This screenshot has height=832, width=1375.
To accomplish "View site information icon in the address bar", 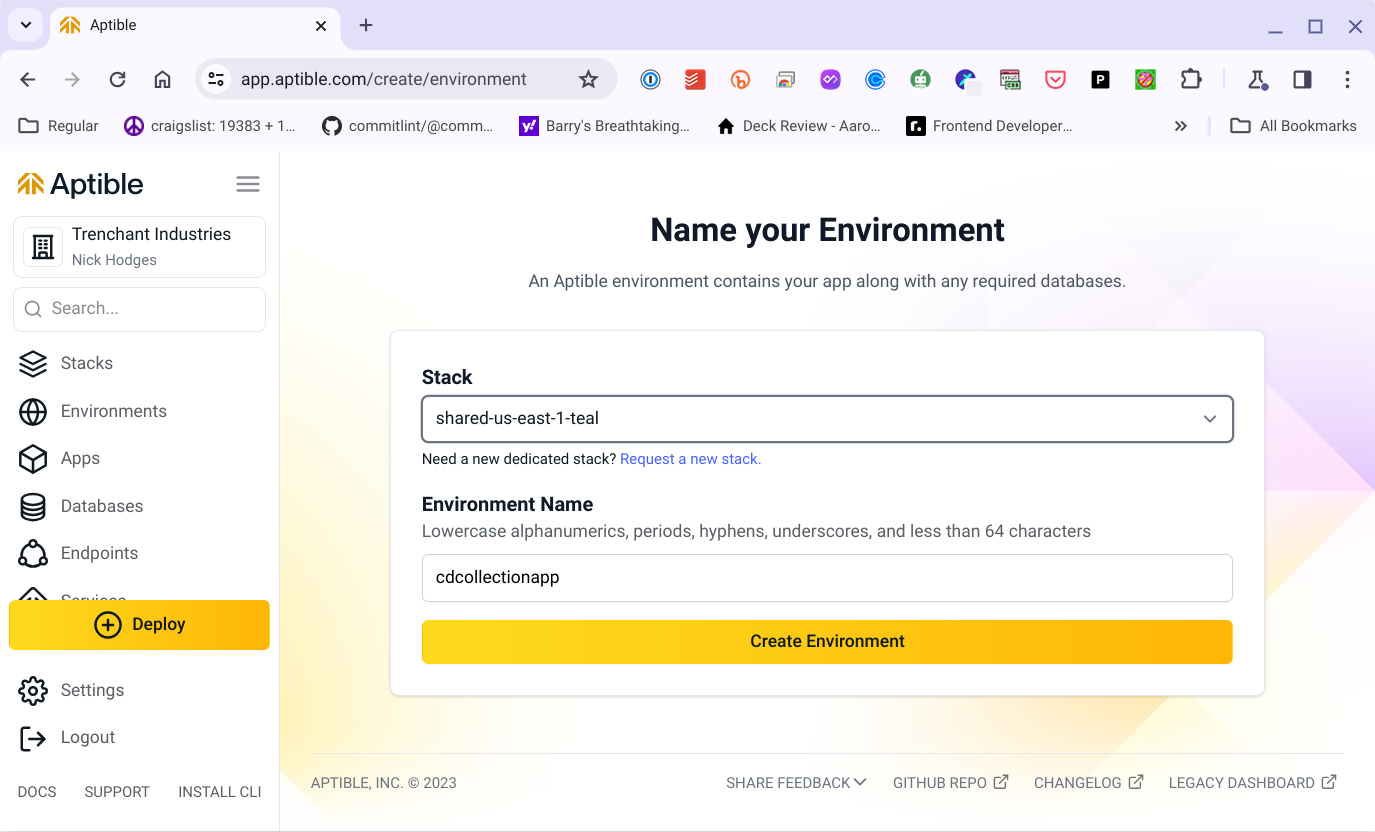I will pyautogui.click(x=215, y=80).
